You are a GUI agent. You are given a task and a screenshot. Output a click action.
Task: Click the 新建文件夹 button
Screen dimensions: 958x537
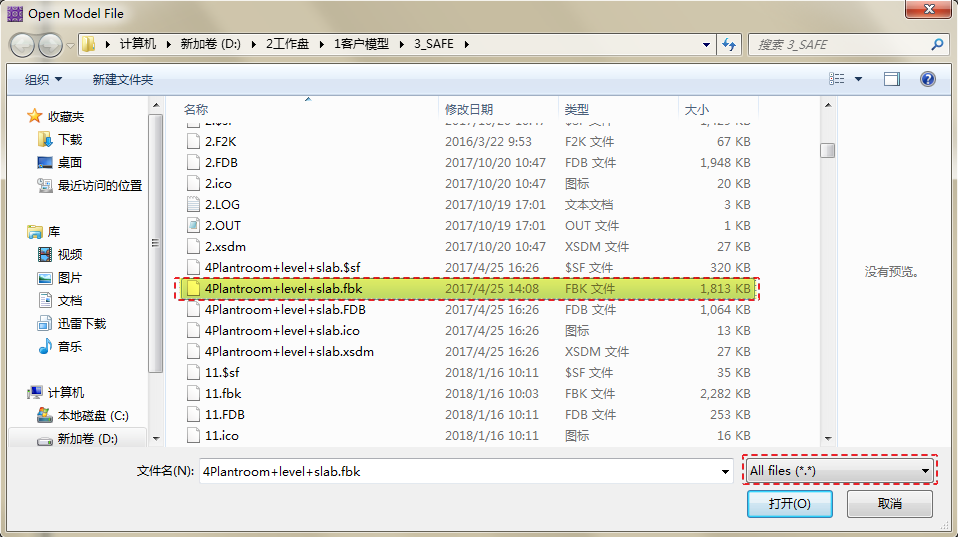click(x=122, y=79)
